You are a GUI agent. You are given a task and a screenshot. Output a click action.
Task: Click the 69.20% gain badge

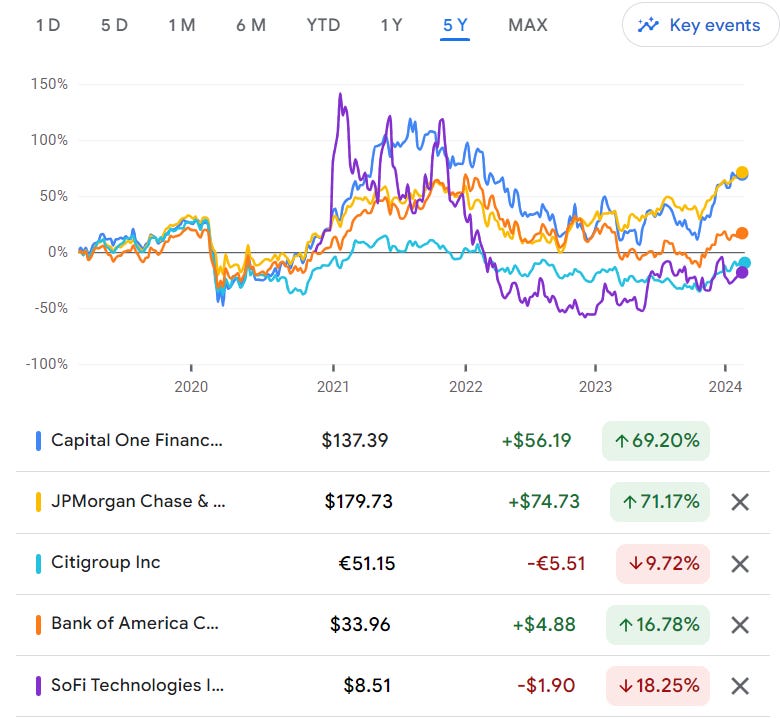[x=656, y=441]
